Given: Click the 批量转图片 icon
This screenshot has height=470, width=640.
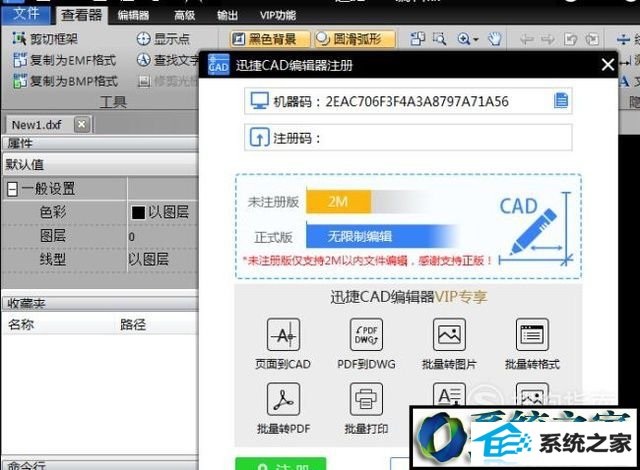Looking at the screenshot, I should pos(449,335).
